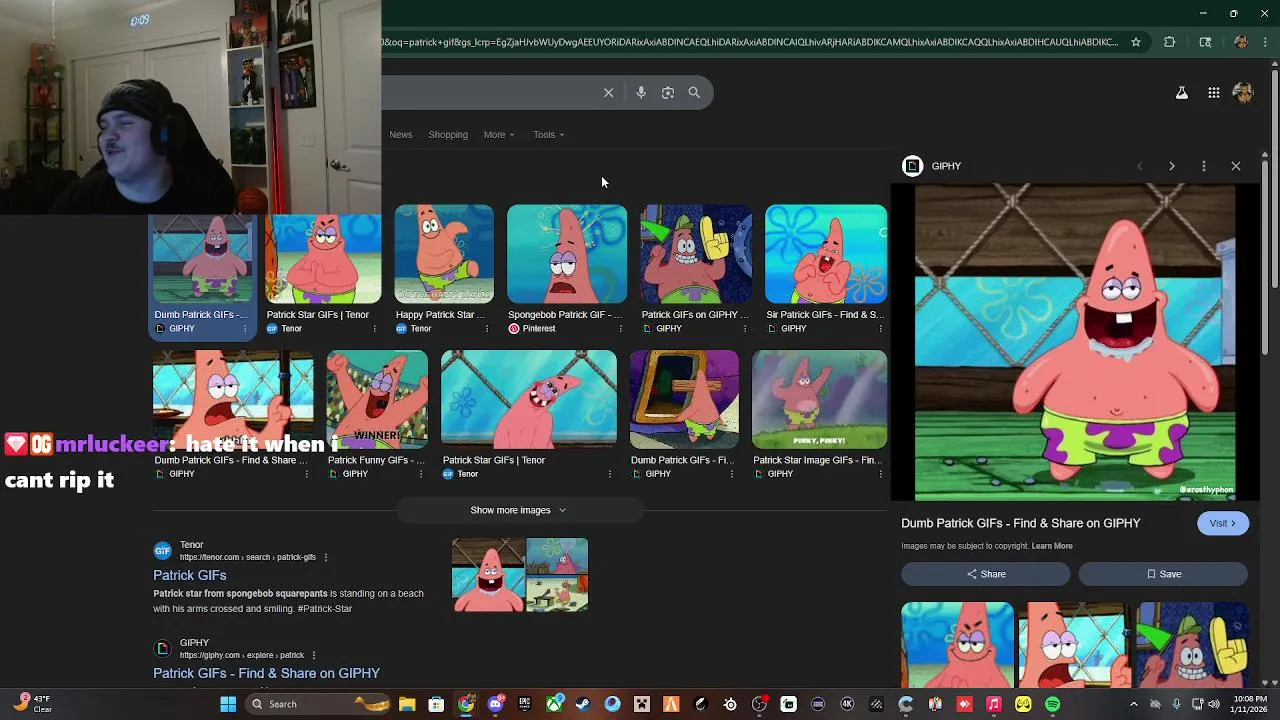Viewport: 1280px width, 720px height.
Task: Open the Chrome profile avatar in the toolbar
Action: point(1241,42)
